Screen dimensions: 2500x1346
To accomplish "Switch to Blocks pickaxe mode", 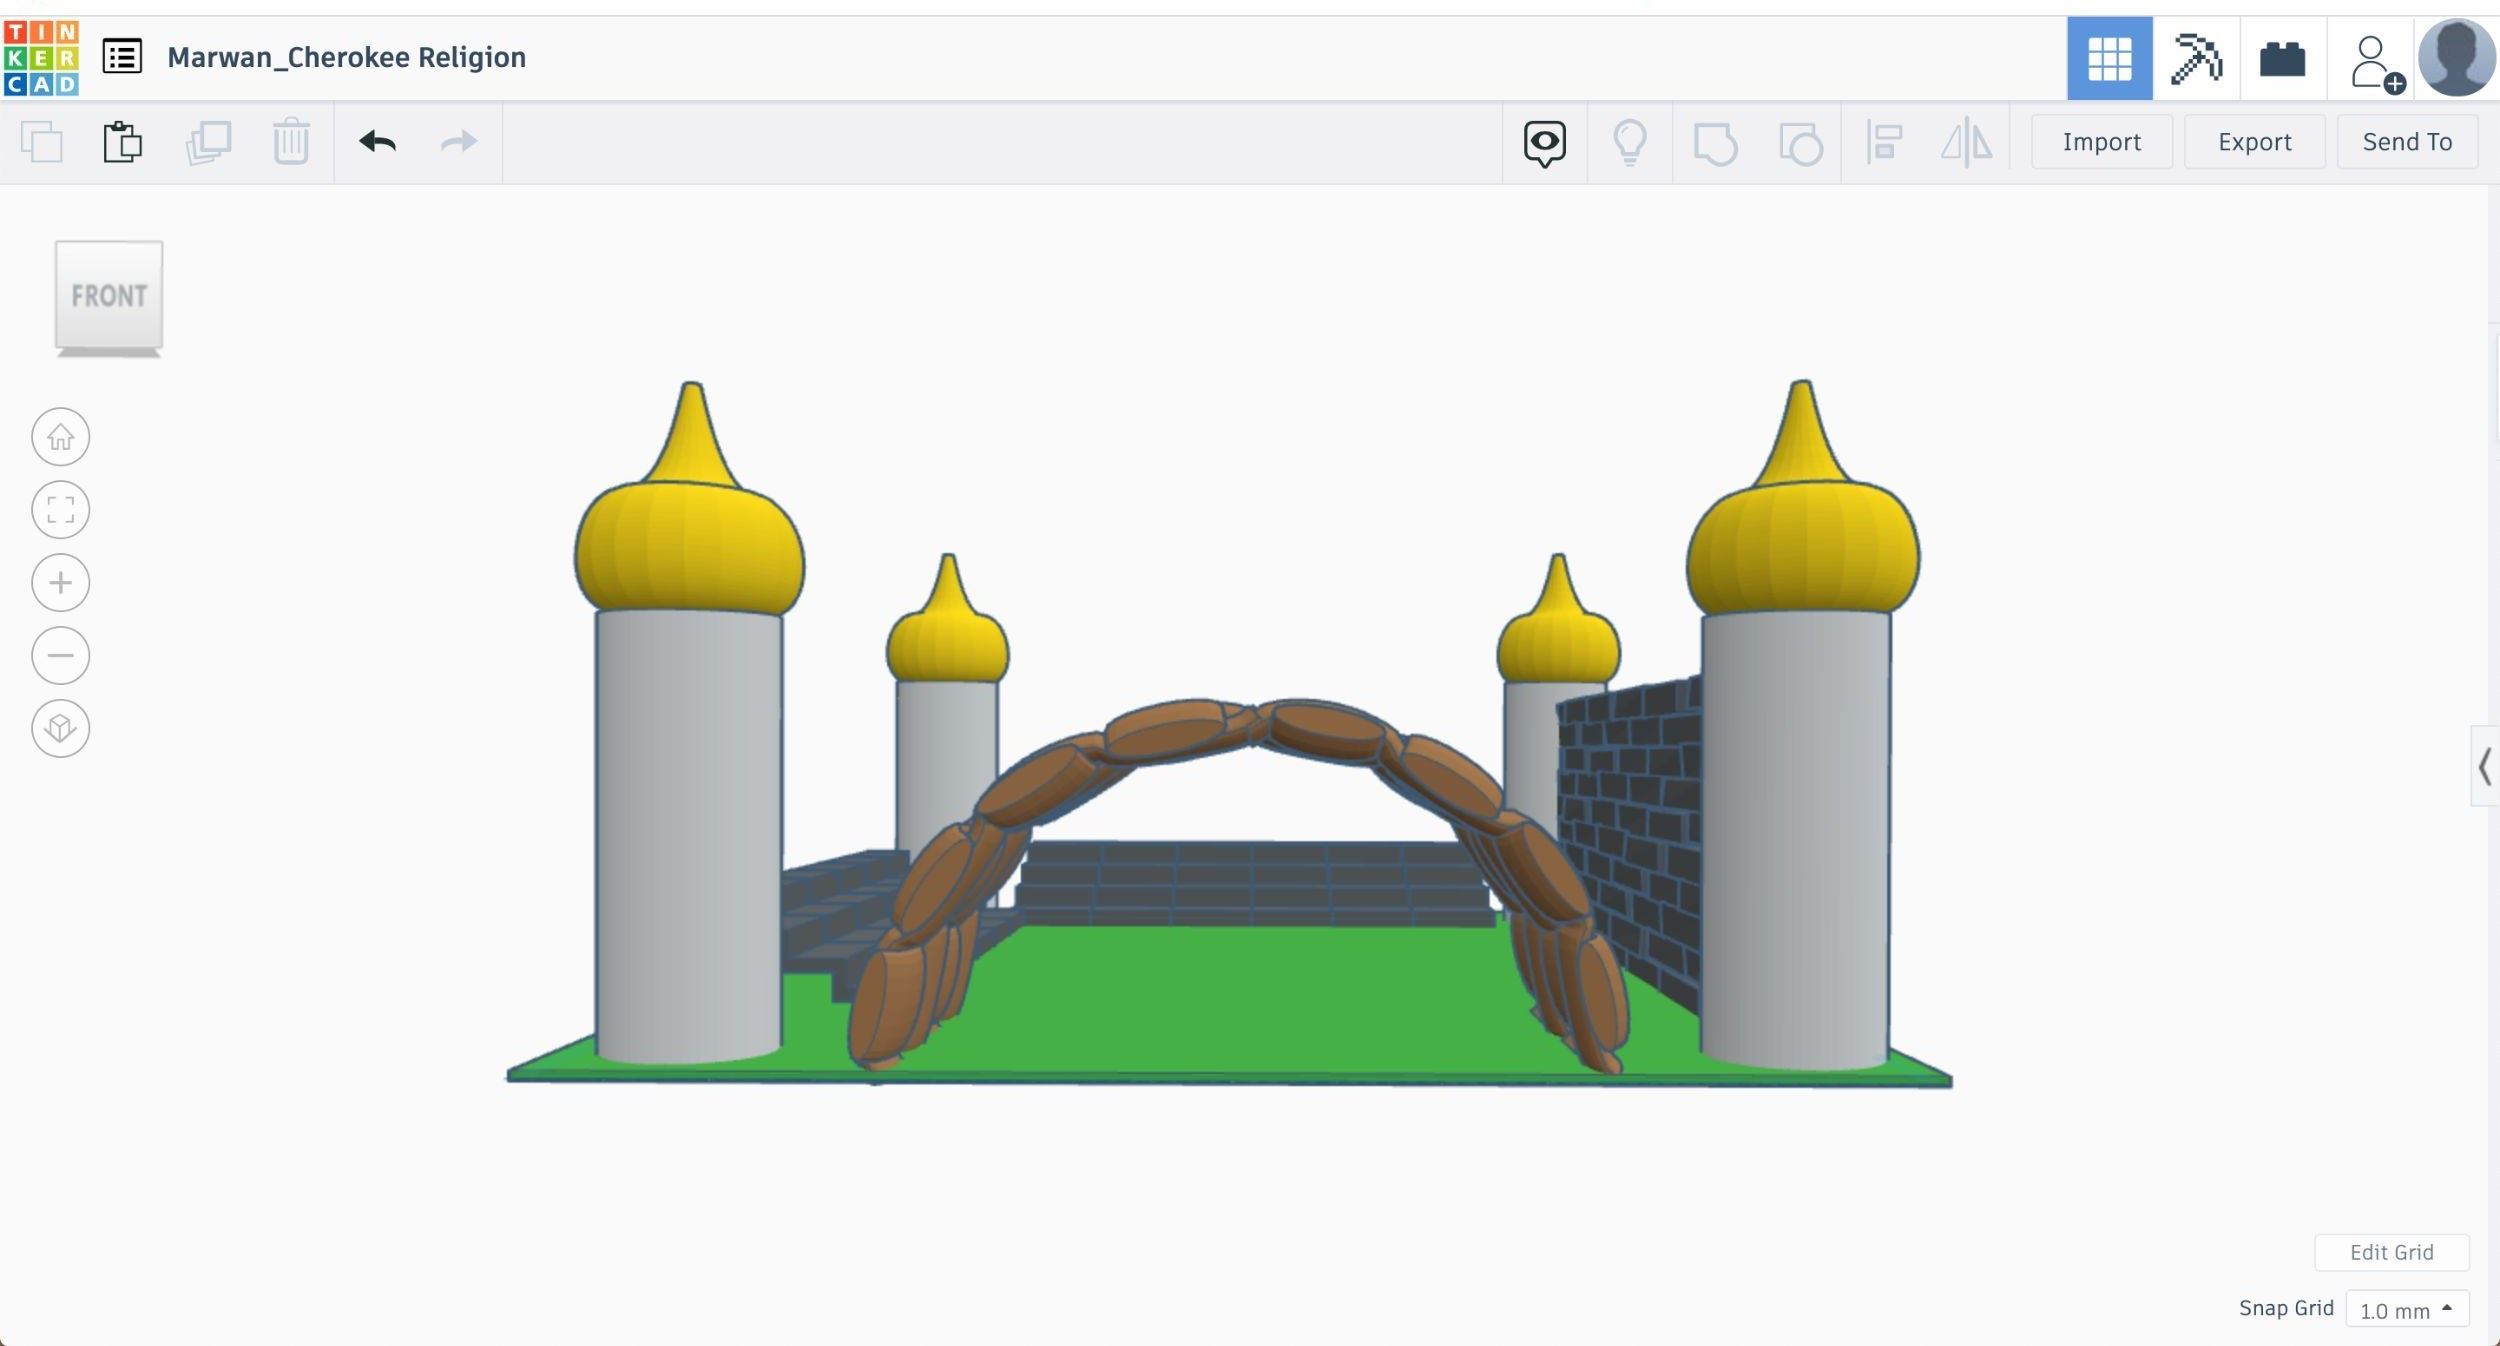I will pyautogui.click(x=2196, y=58).
